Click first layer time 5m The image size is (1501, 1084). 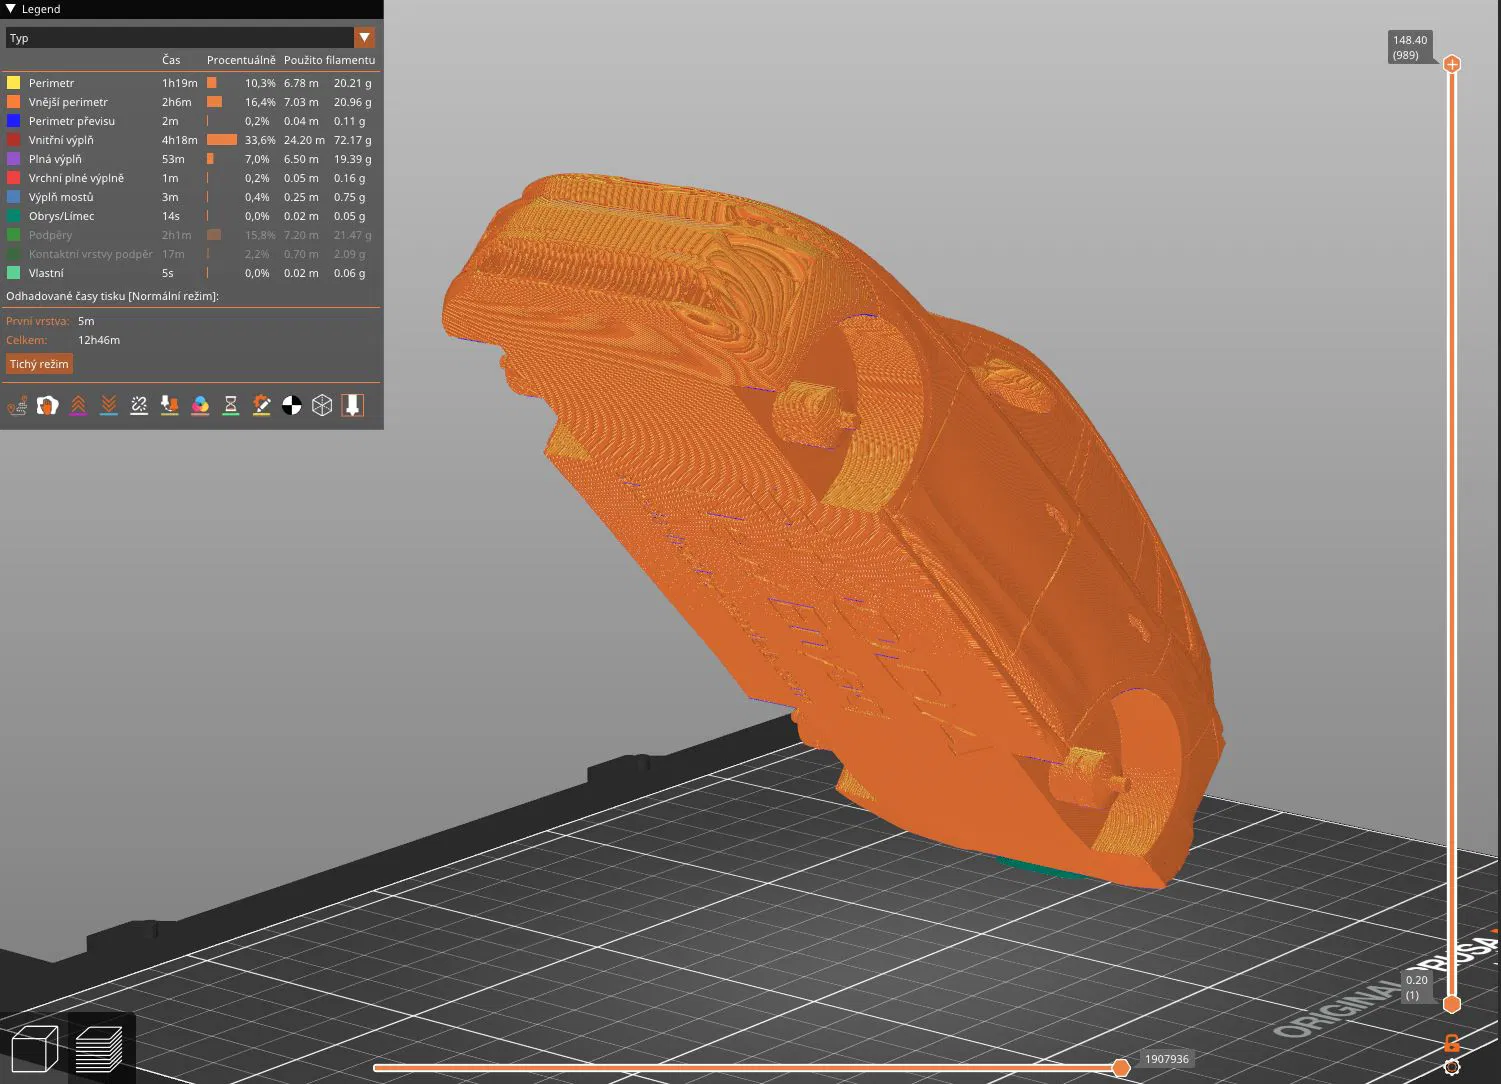[86, 321]
